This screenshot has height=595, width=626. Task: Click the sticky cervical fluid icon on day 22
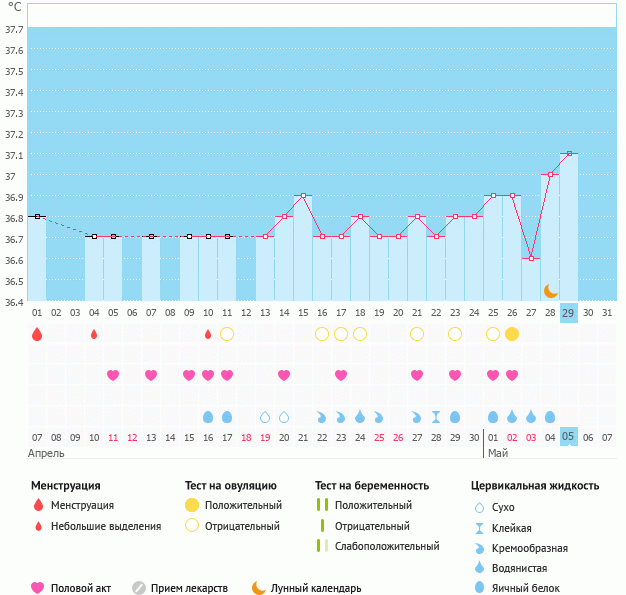(436, 416)
